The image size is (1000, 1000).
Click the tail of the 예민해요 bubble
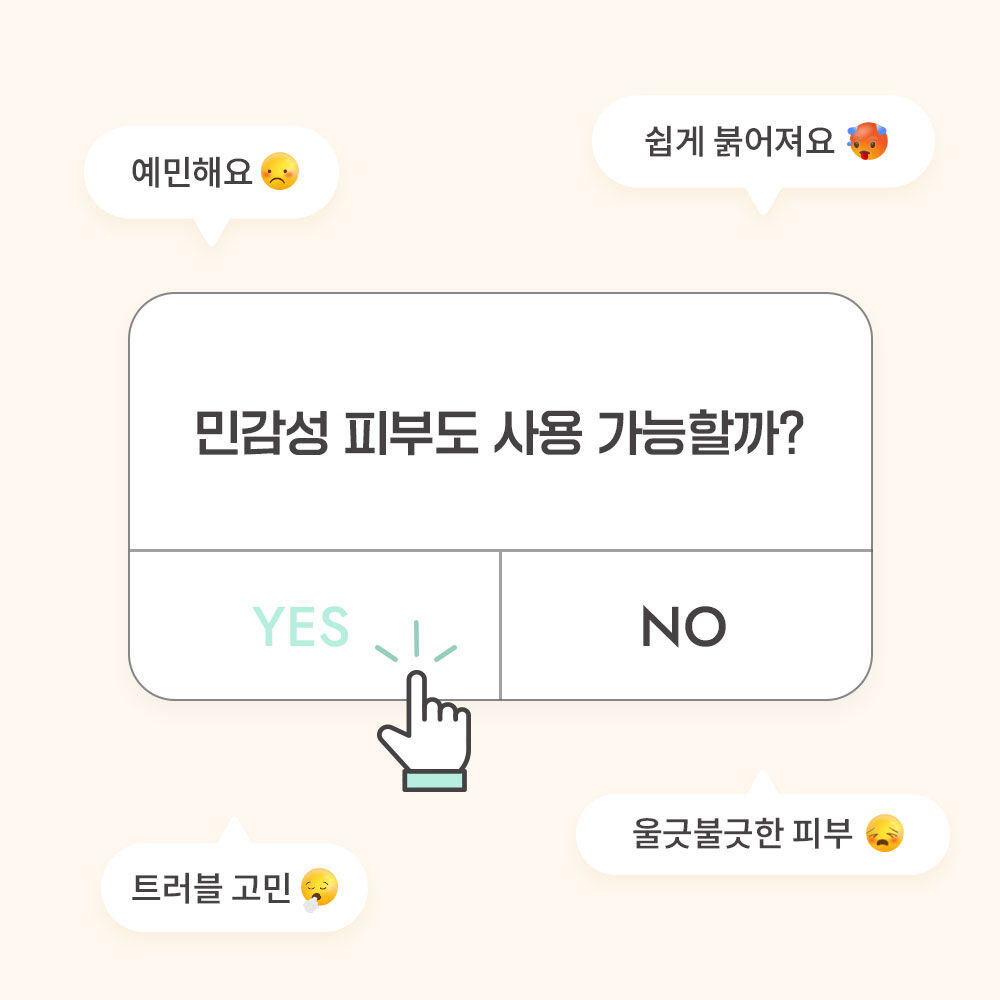[211, 232]
